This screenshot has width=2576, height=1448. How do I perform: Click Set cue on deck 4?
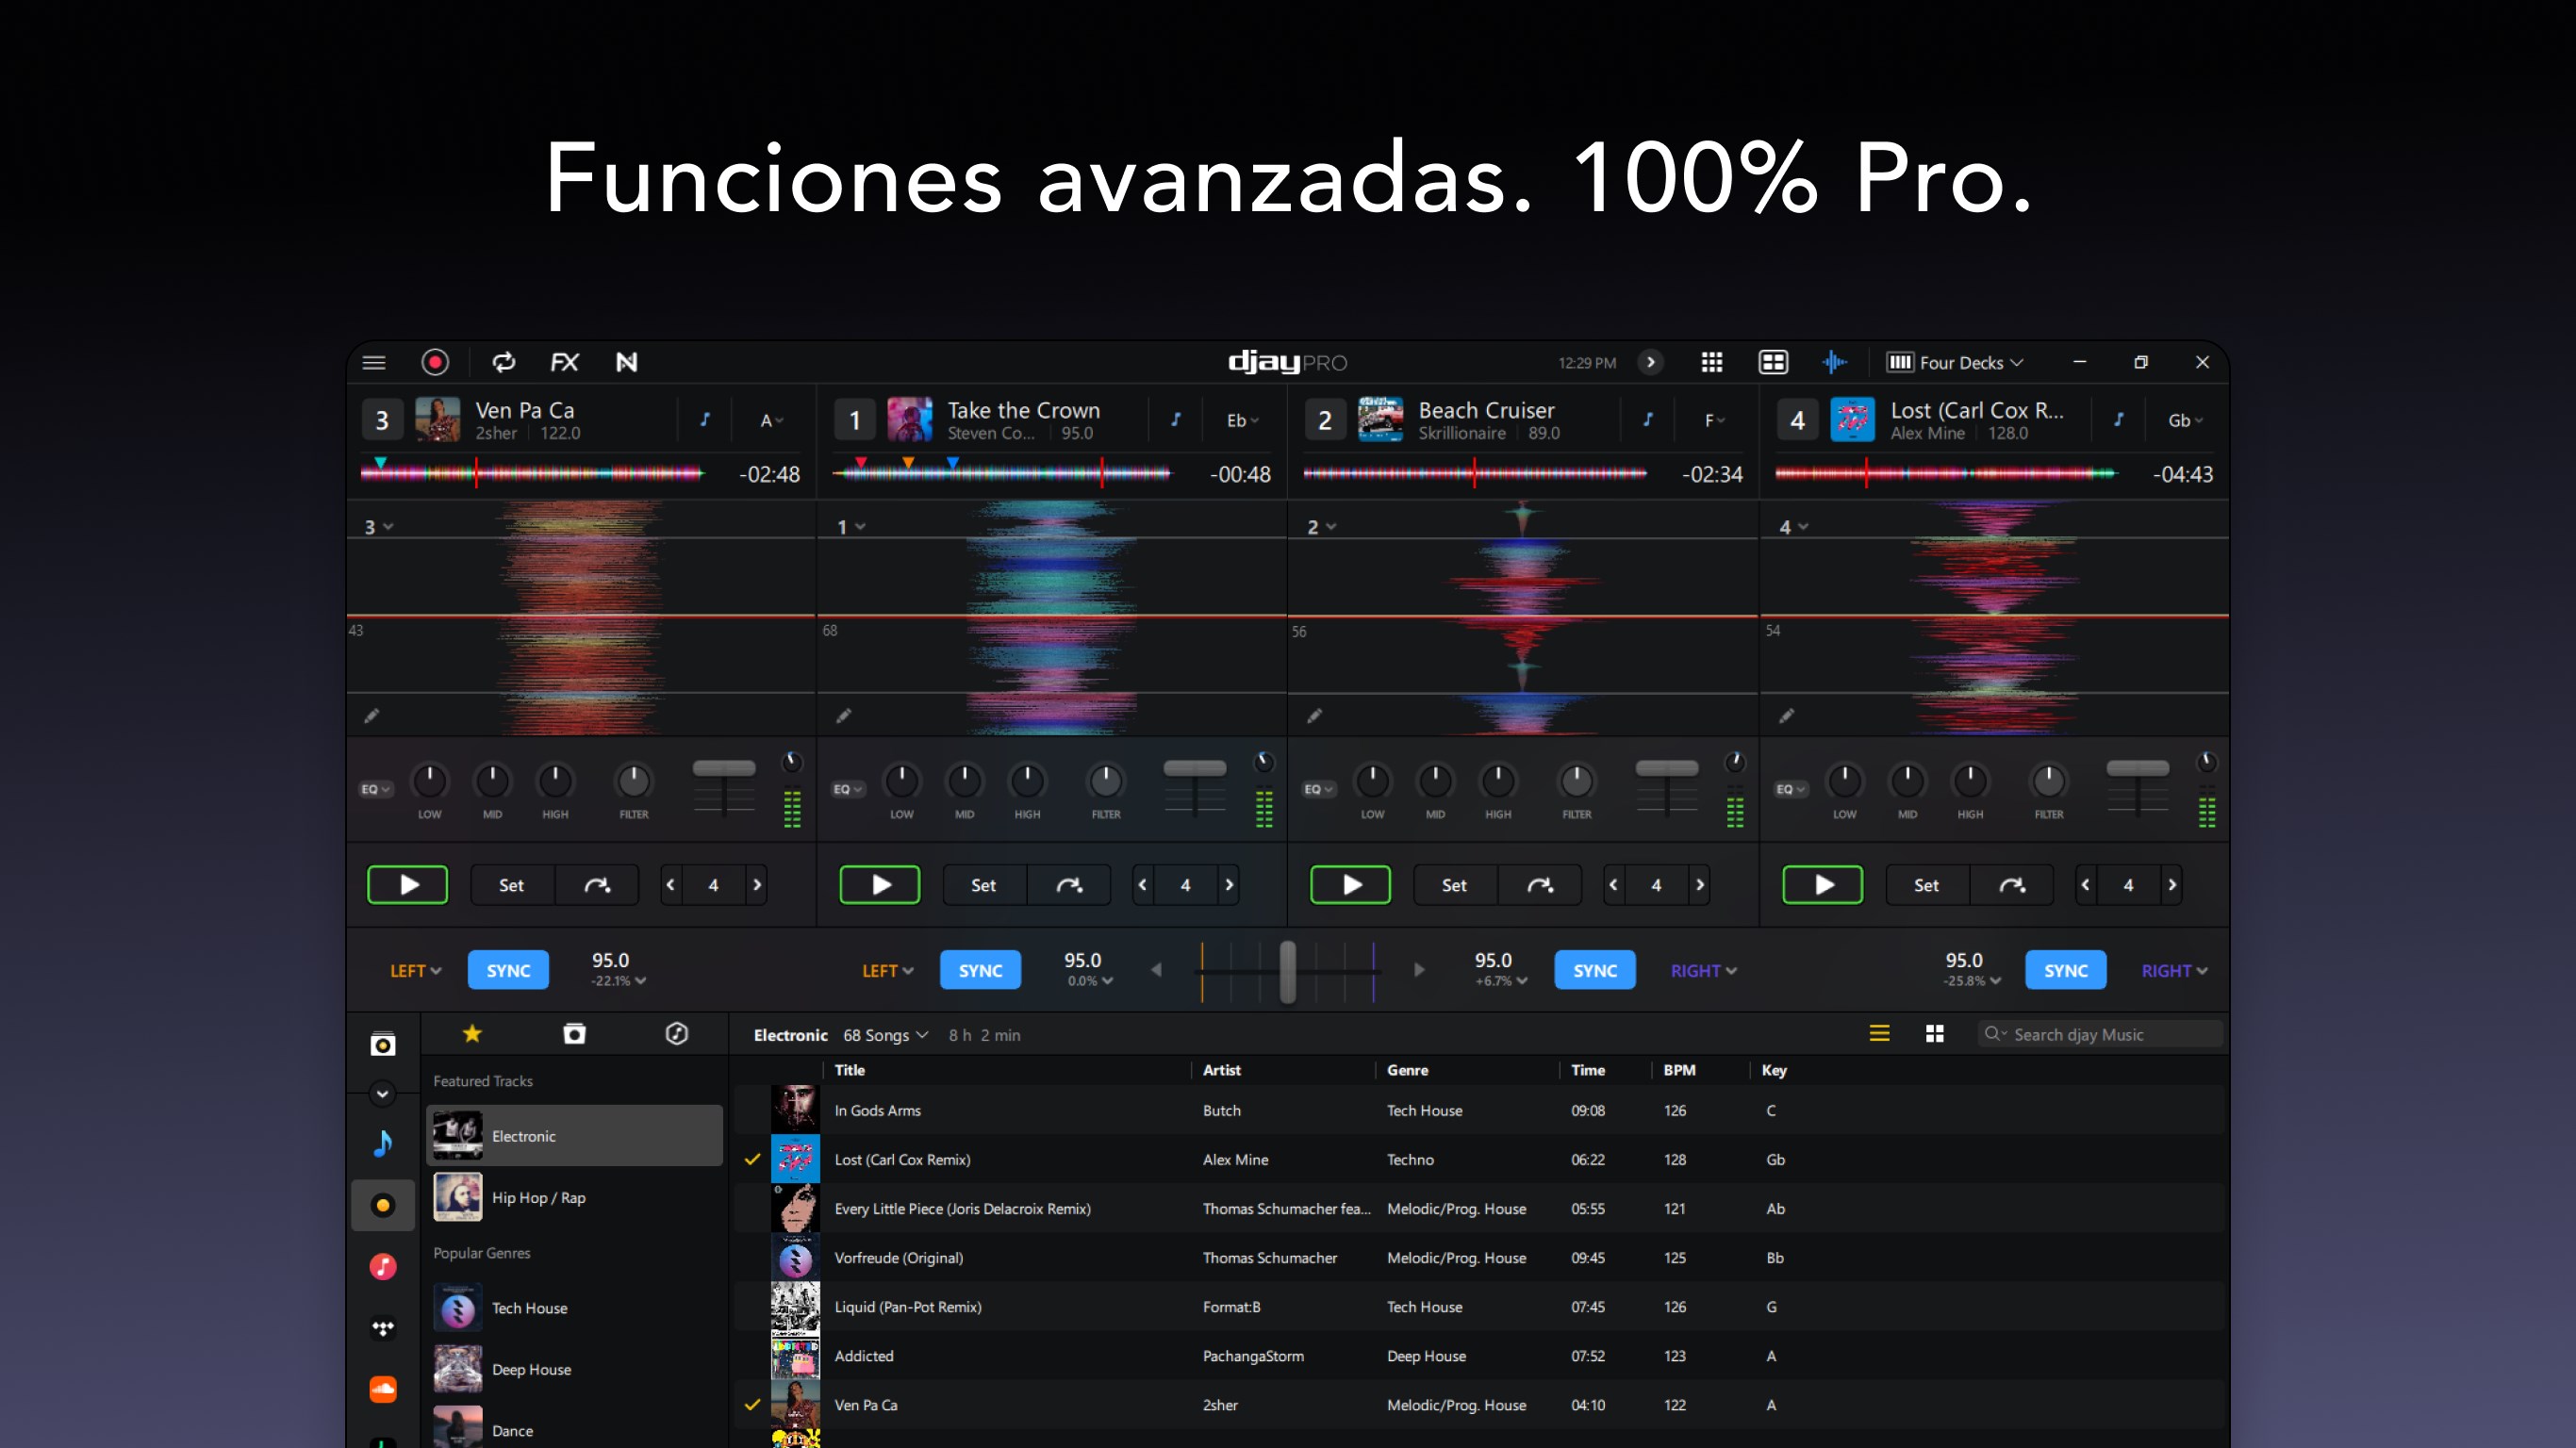1926,885
